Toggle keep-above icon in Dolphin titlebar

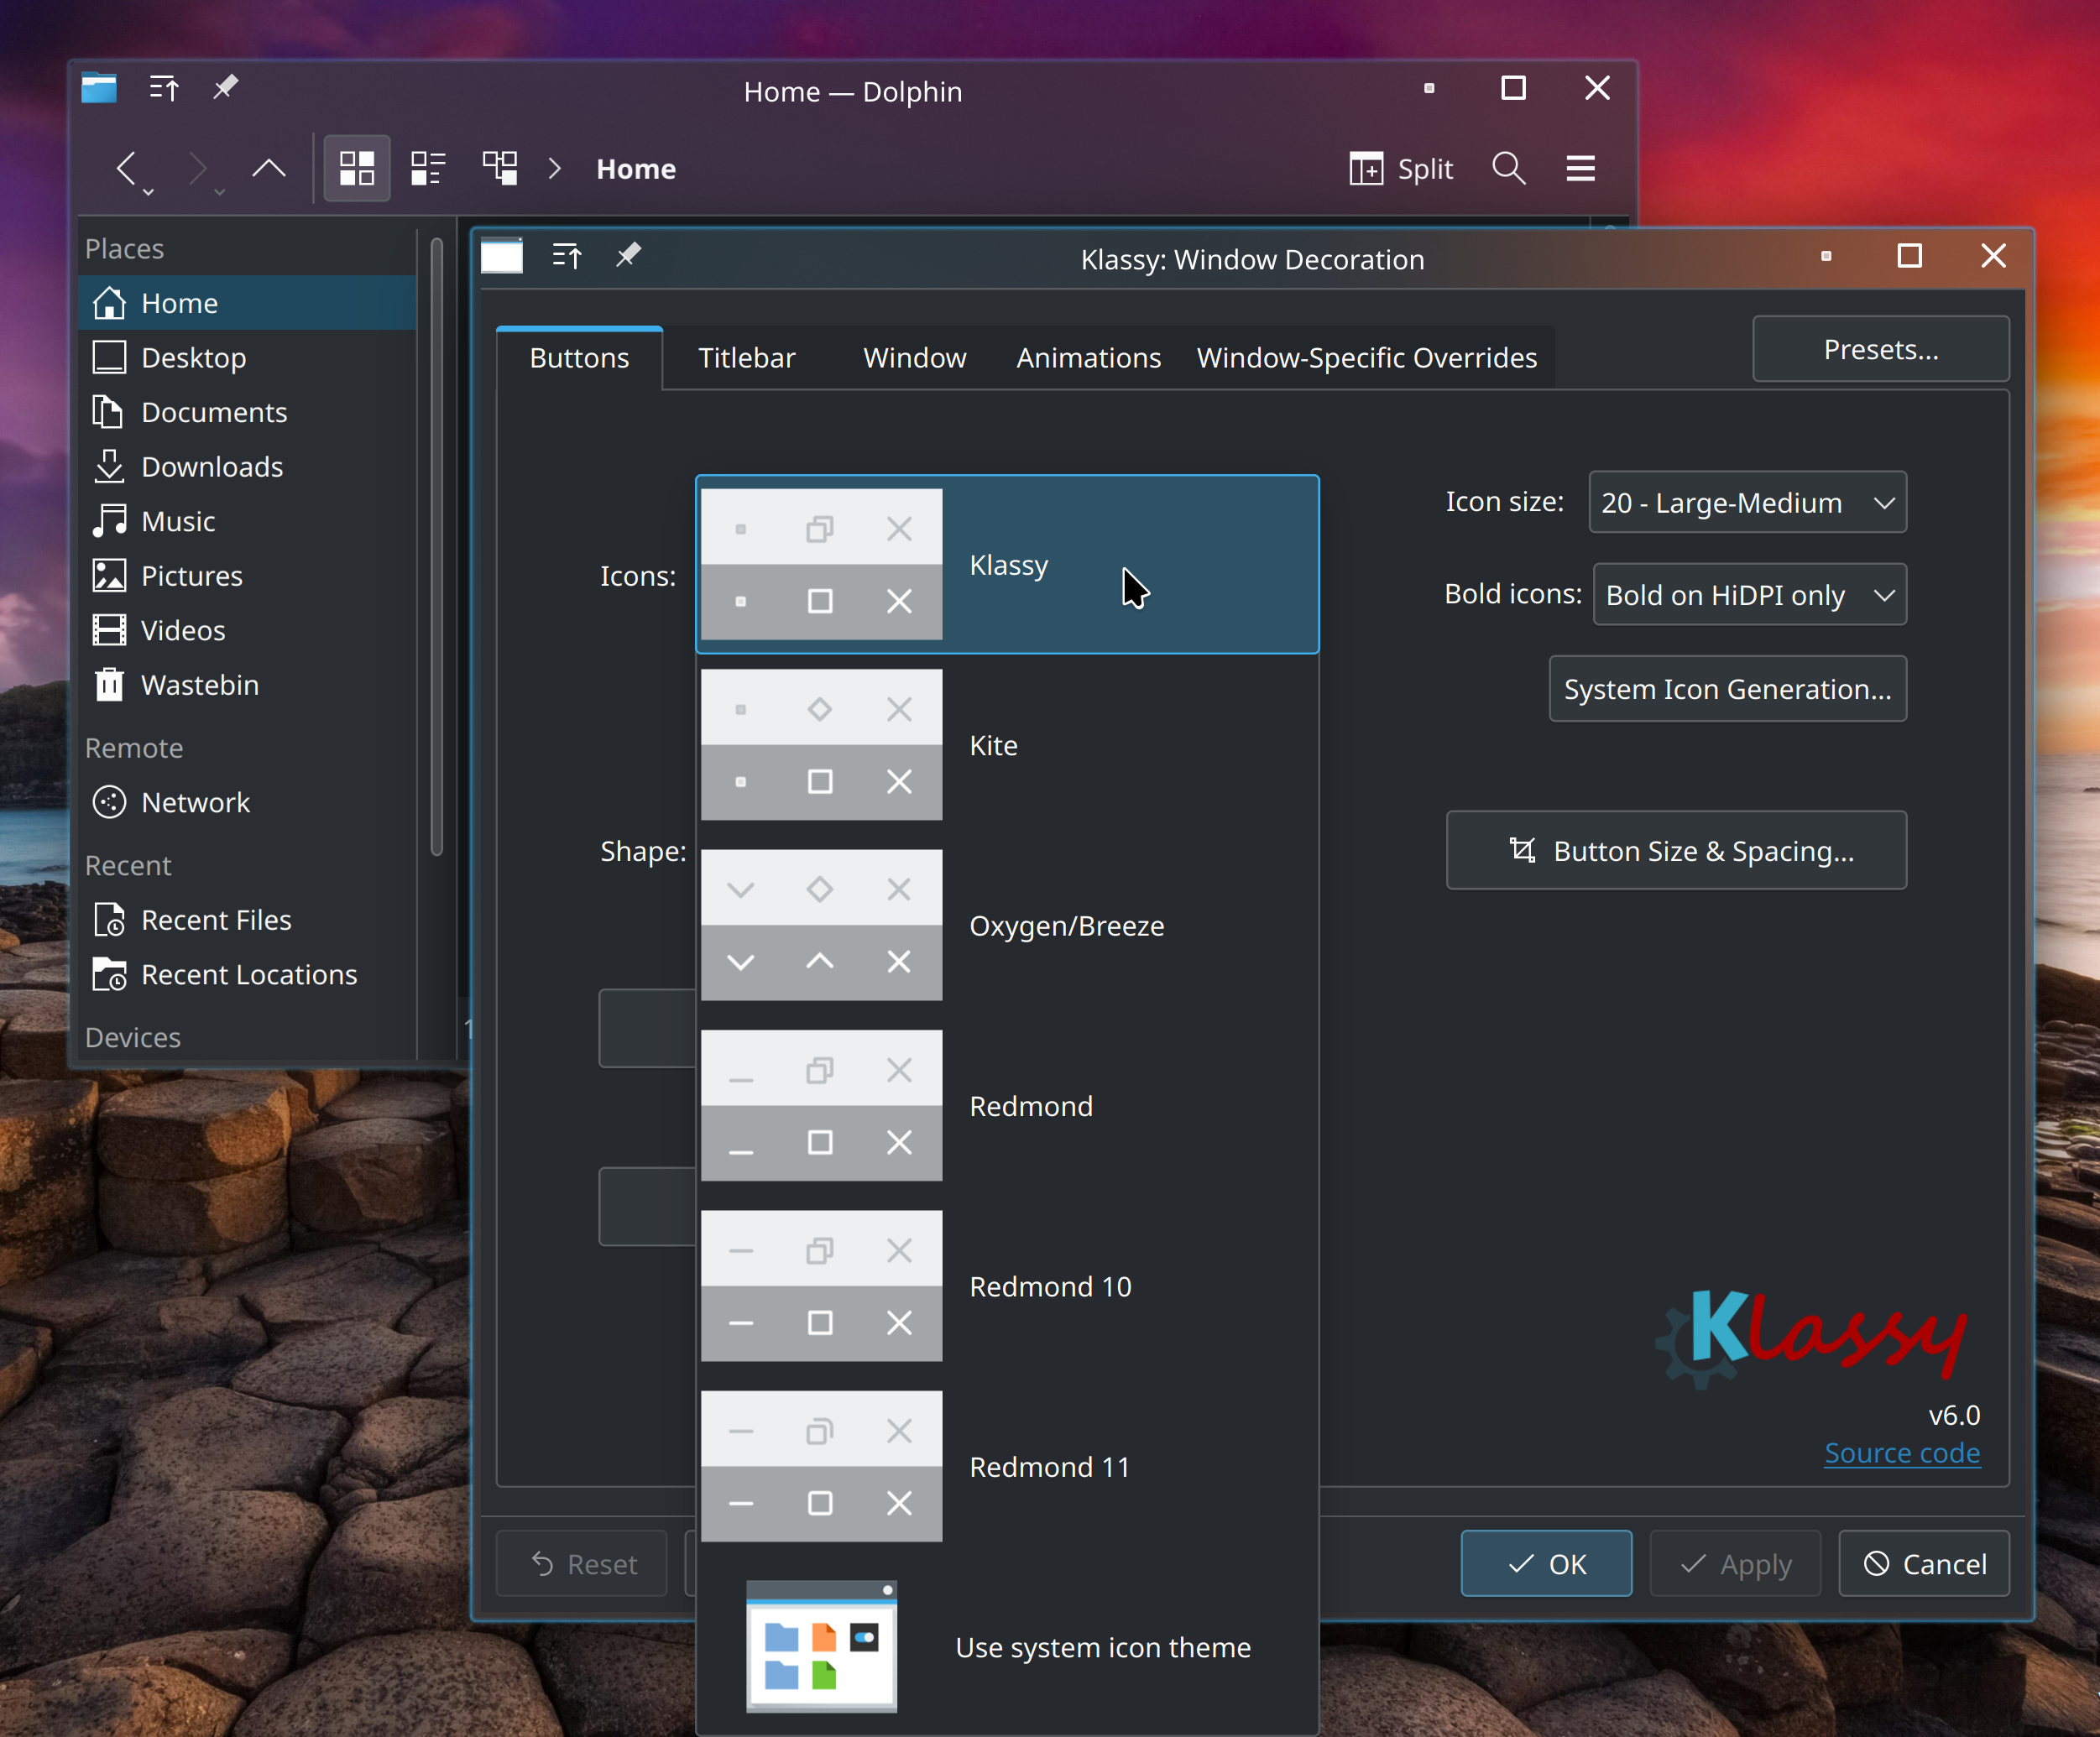pyautogui.click(x=164, y=89)
